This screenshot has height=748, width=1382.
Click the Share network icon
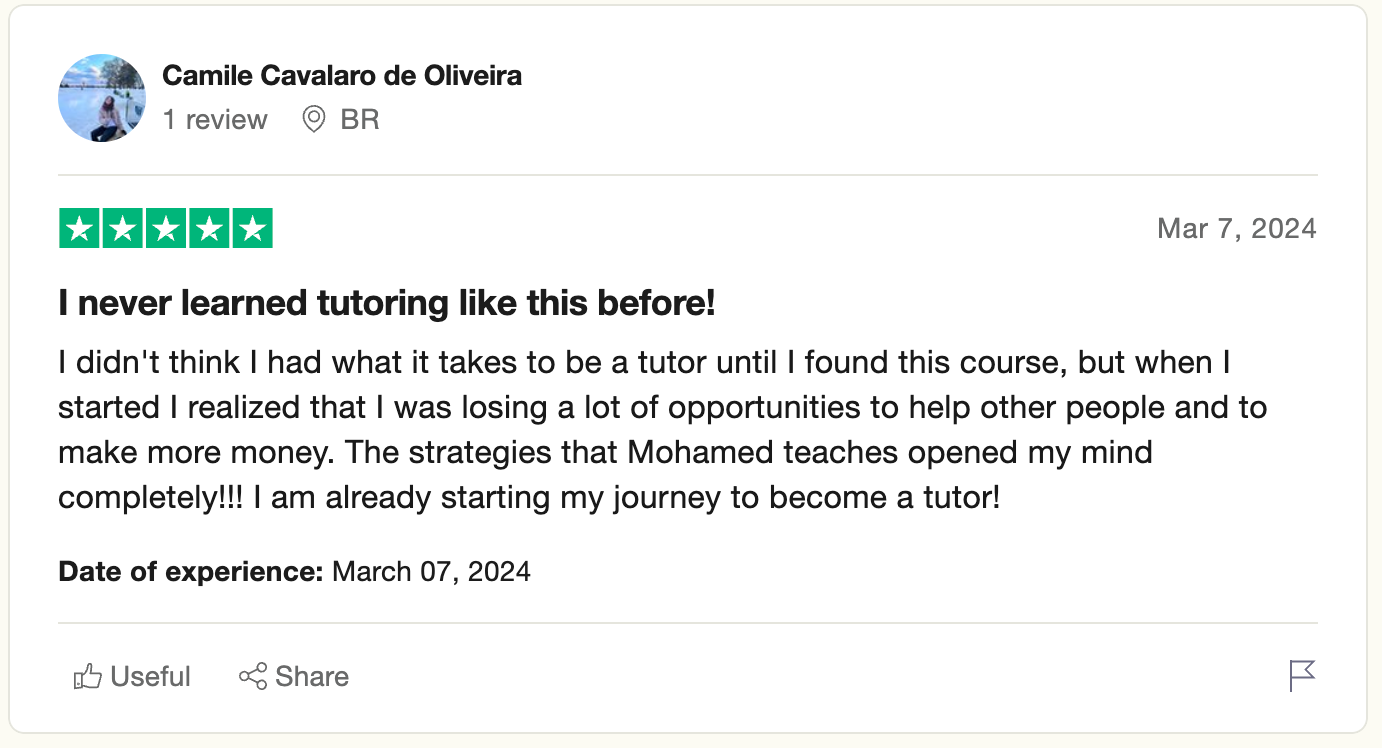pyautogui.click(x=253, y=677)
